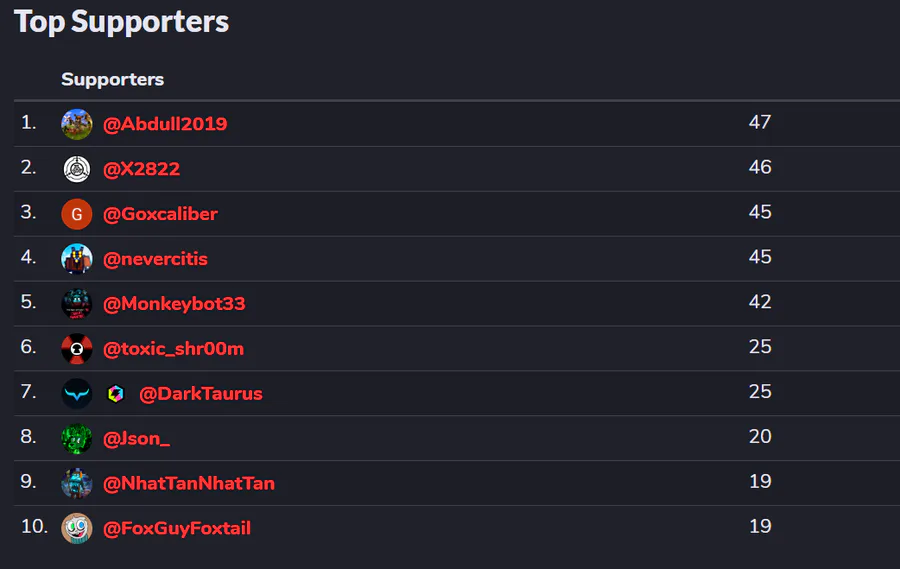The width and height of the screenshot is (900, 569).
Task: Visit the @DarkTaurus profile link
Action: pos(200,393)
